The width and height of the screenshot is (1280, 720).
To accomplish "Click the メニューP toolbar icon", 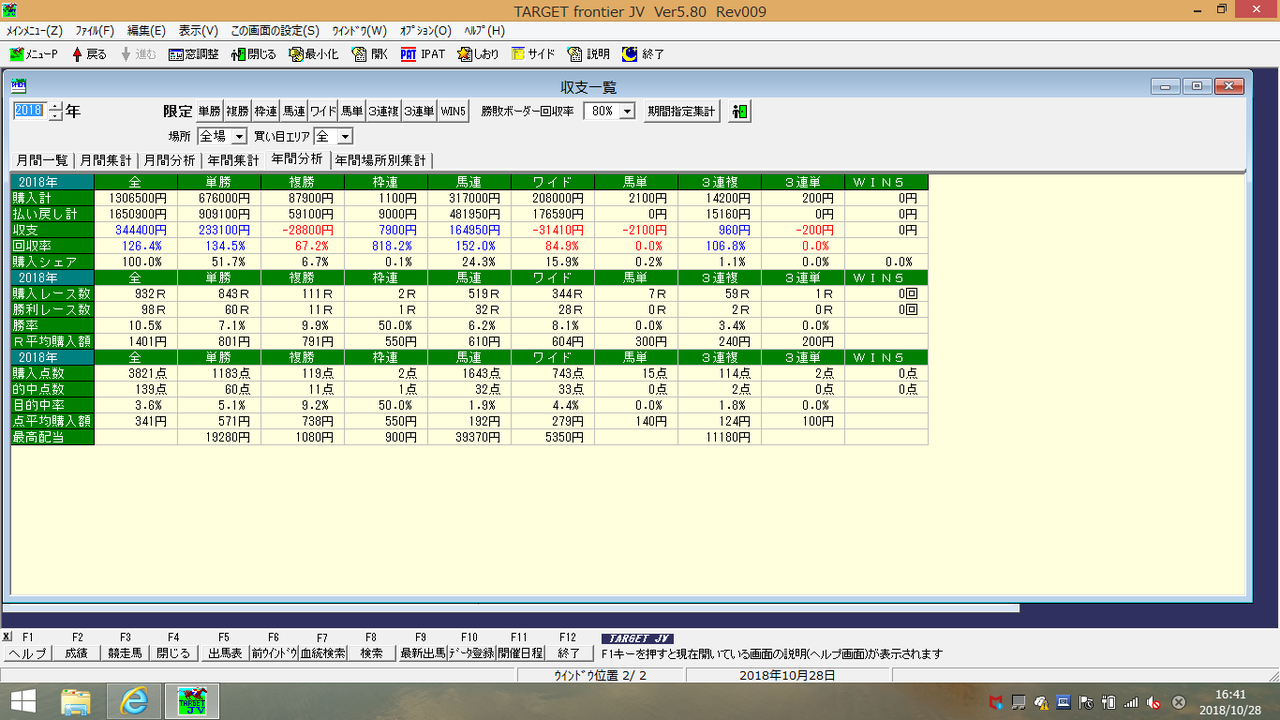I will (x=34, y=54).
